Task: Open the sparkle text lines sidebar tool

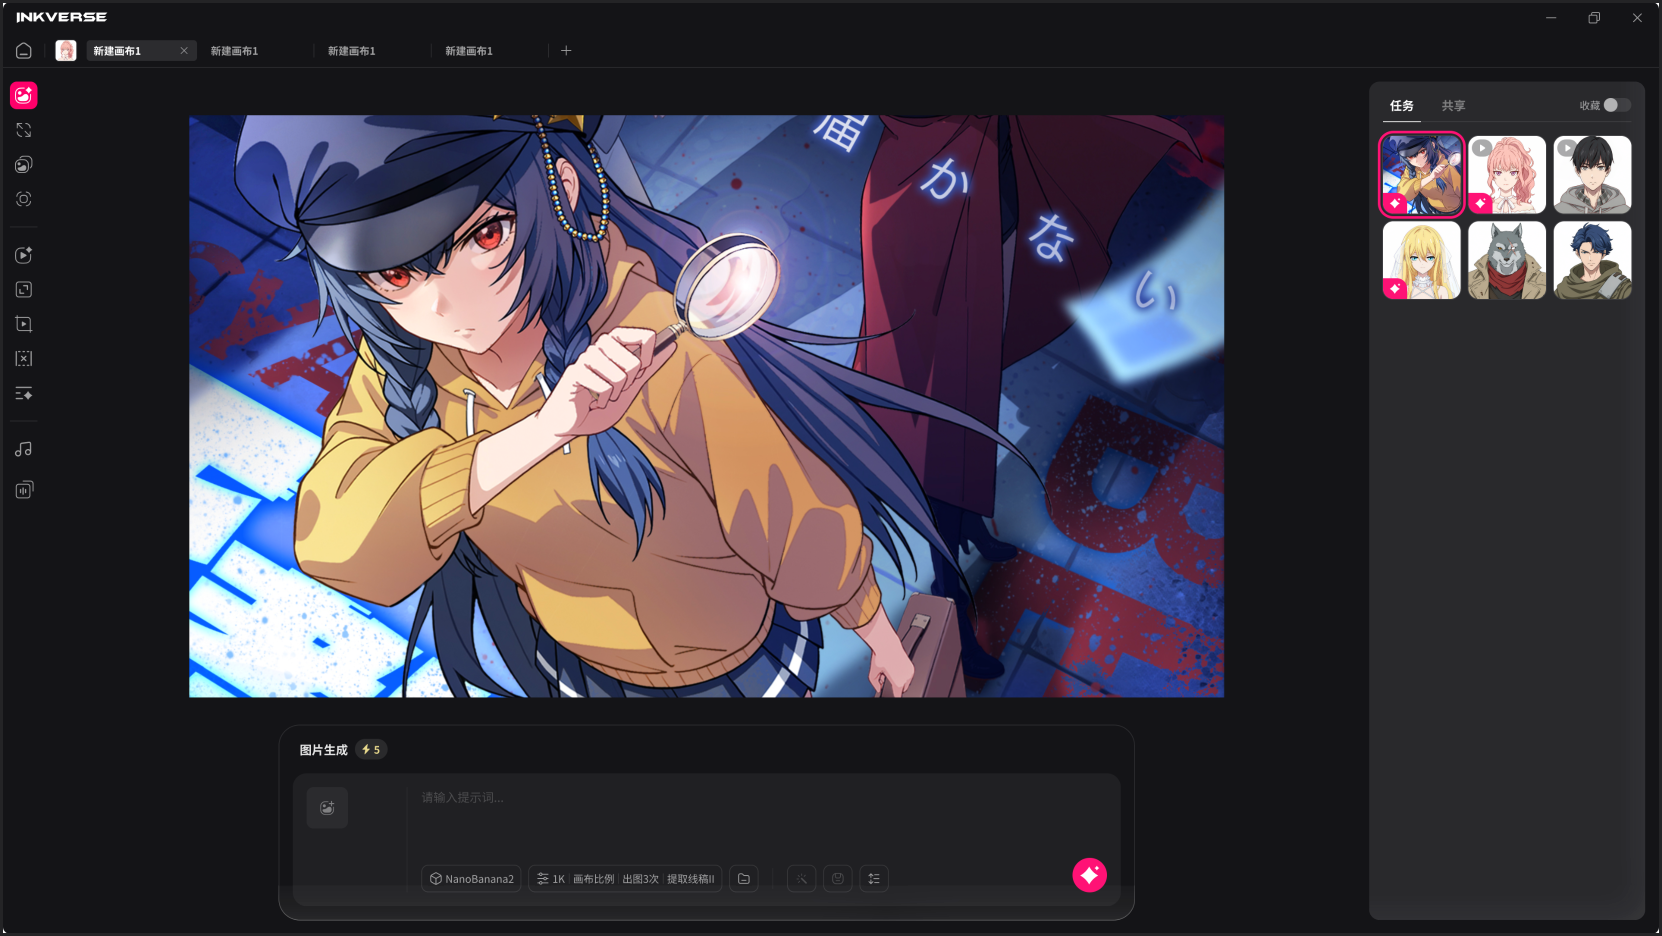Action: [x=24, y=394]
